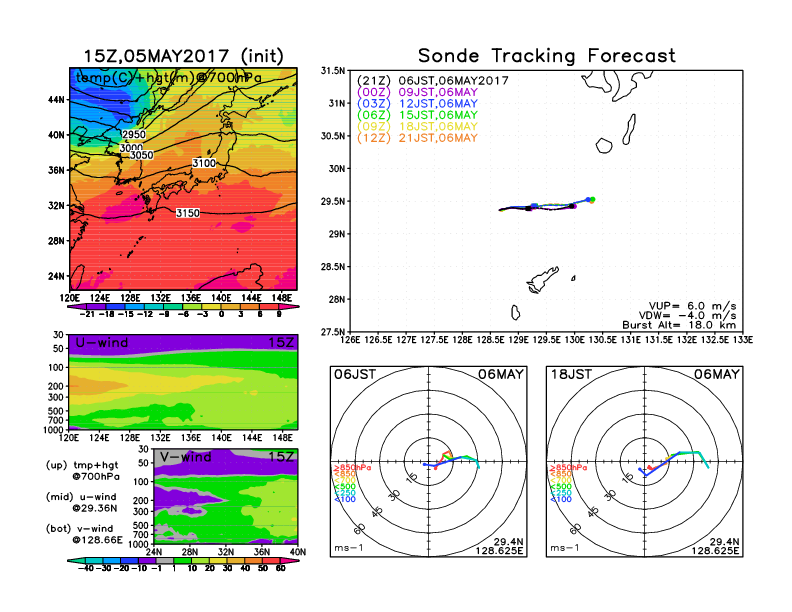The image size is (792, 612).
Task: Click the "31.5N" latitude tick on tracking map
Action: pyautogui.click(x=332, y=71)
